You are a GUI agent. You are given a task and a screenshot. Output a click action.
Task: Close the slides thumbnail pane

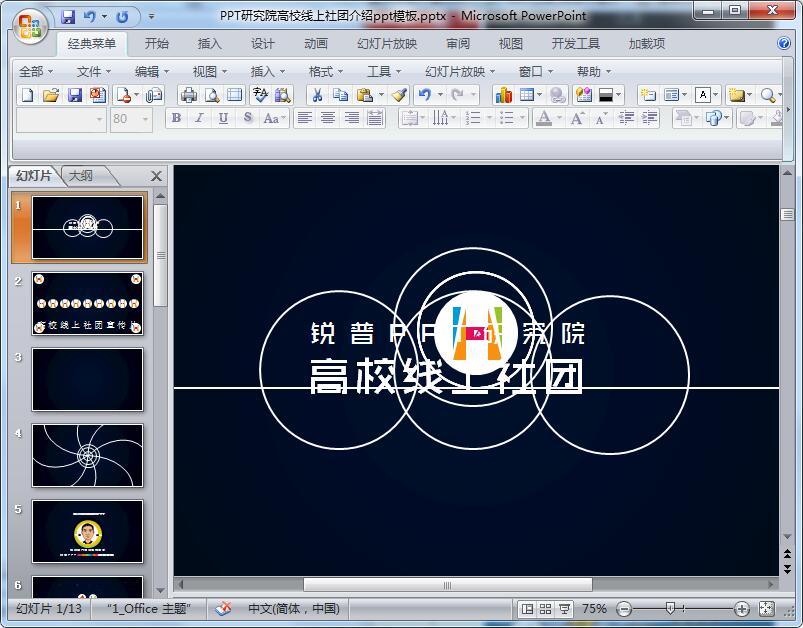point(156,176)
